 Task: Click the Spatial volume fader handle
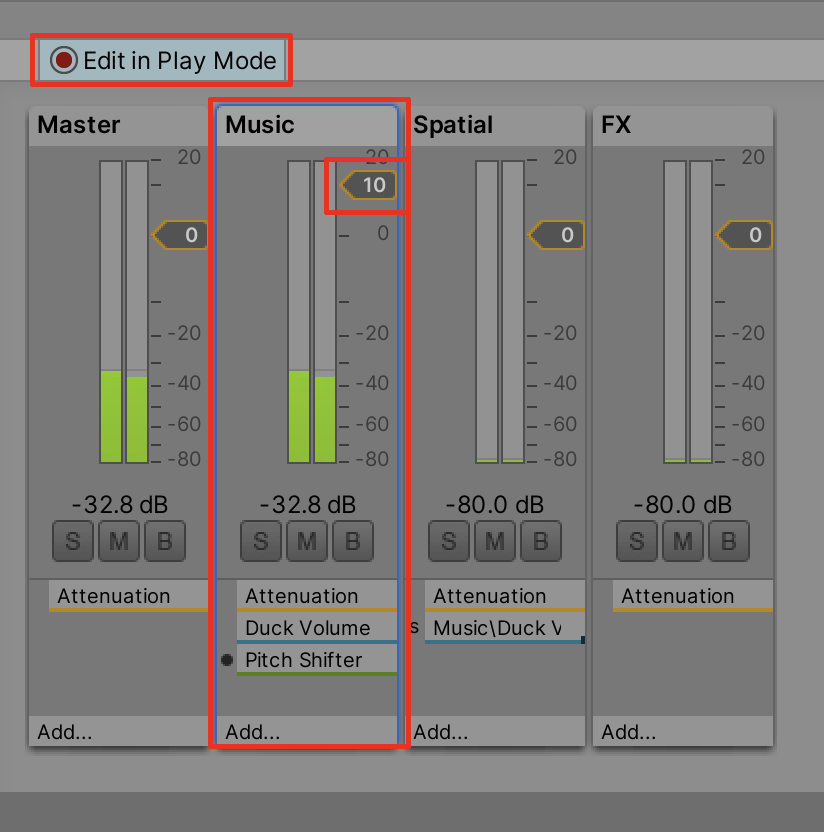coord(556,235)
